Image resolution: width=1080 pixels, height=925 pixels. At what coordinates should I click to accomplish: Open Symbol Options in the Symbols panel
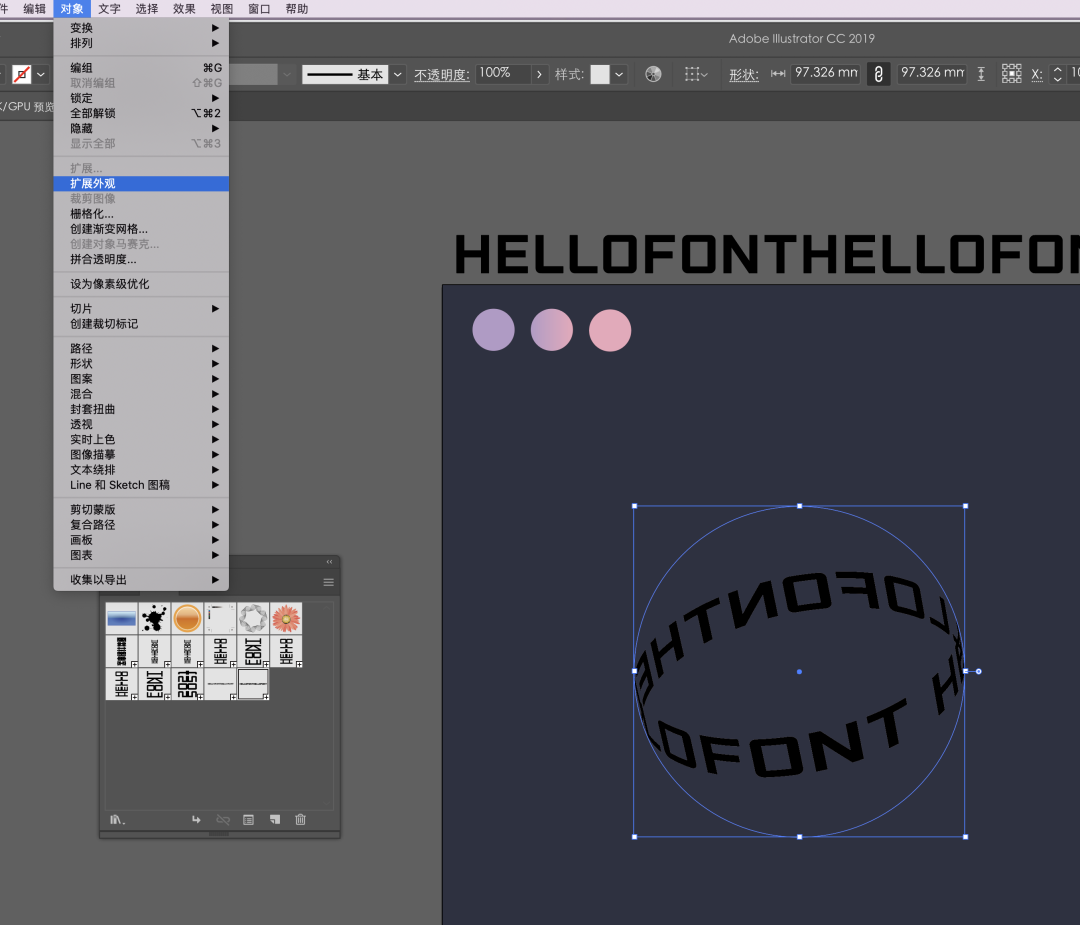click(248, 820)
